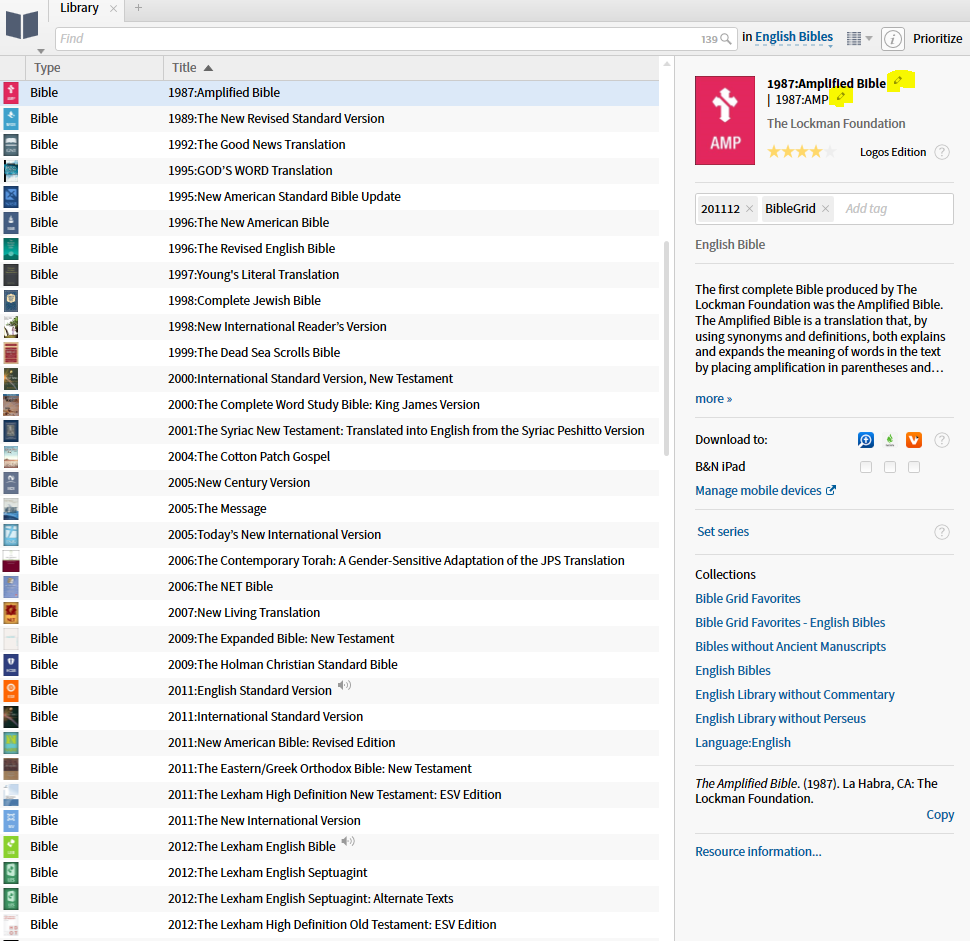The width and height of the screenshot is (970, 941).
Task: Select 1997:Young's Literal Translation row
Action: tap(329, 275)
